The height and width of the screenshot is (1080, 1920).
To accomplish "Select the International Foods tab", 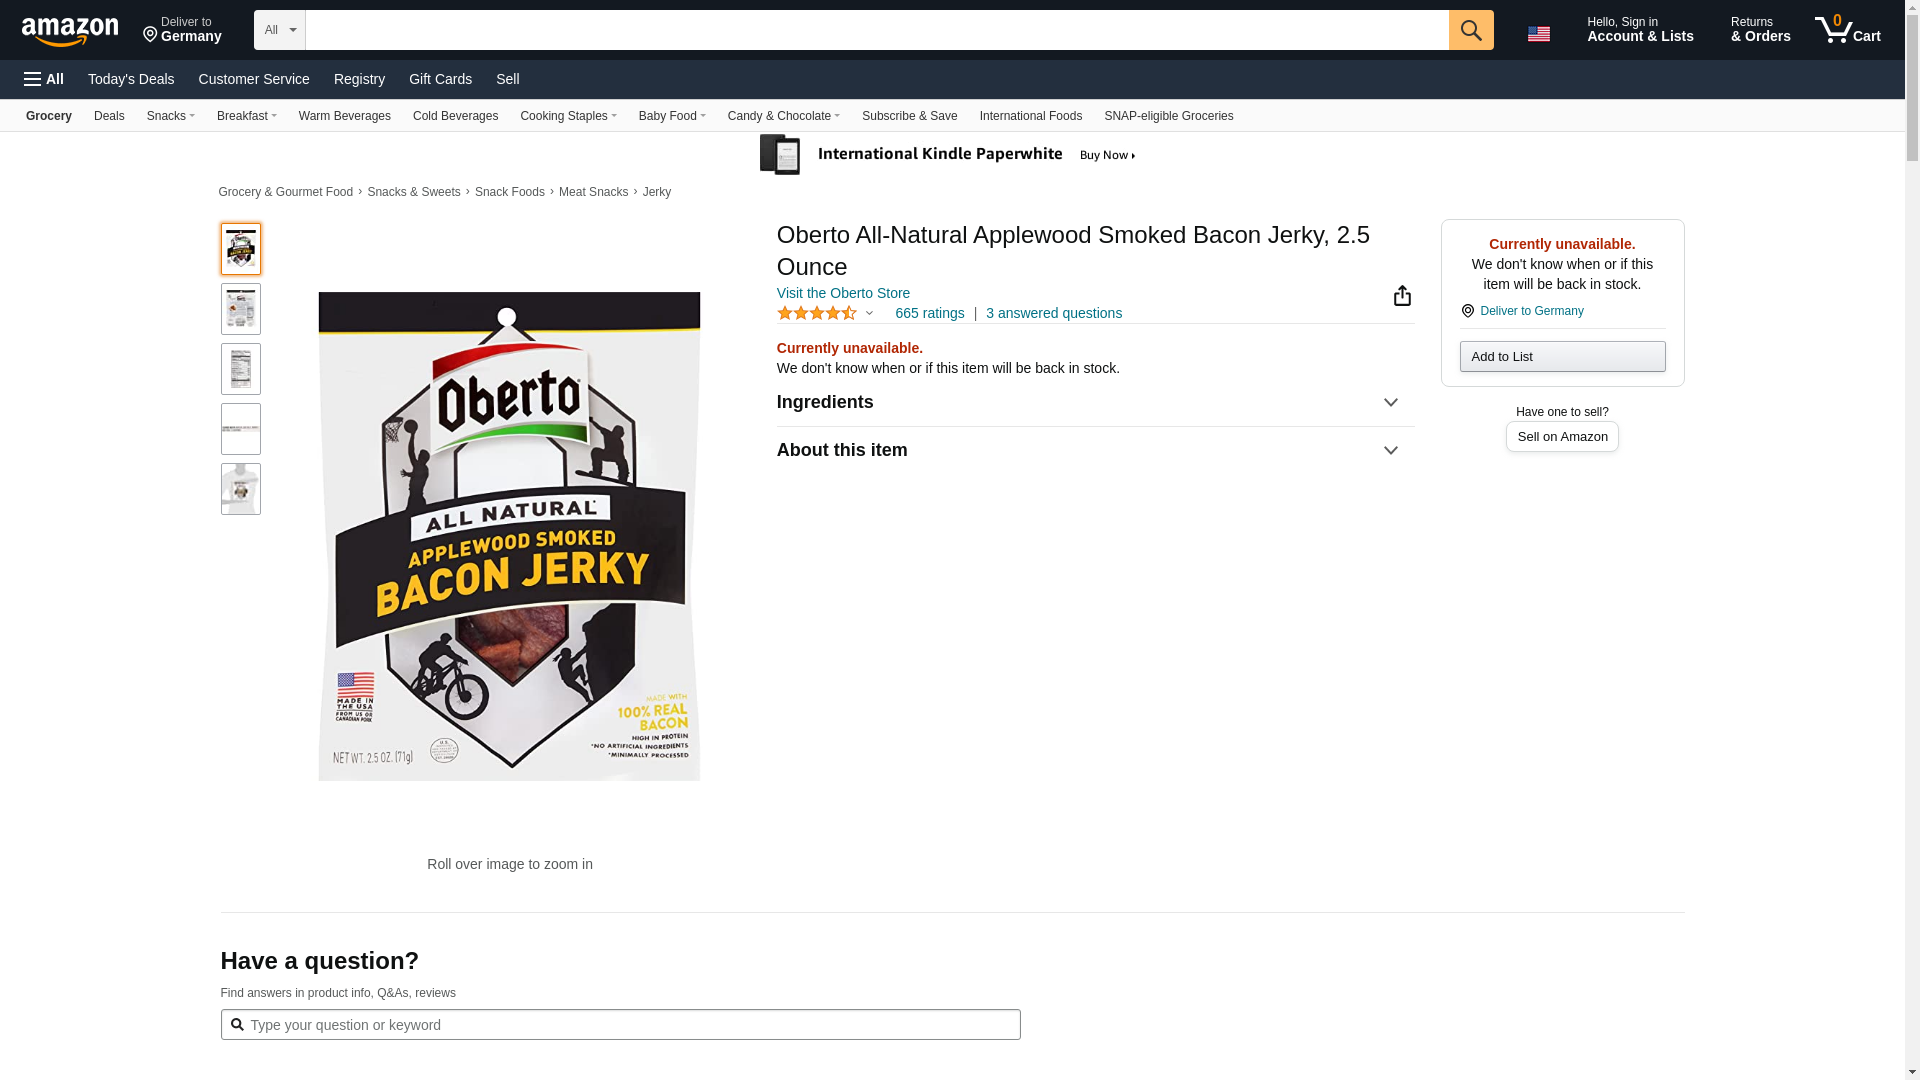I will point(1030,116).
